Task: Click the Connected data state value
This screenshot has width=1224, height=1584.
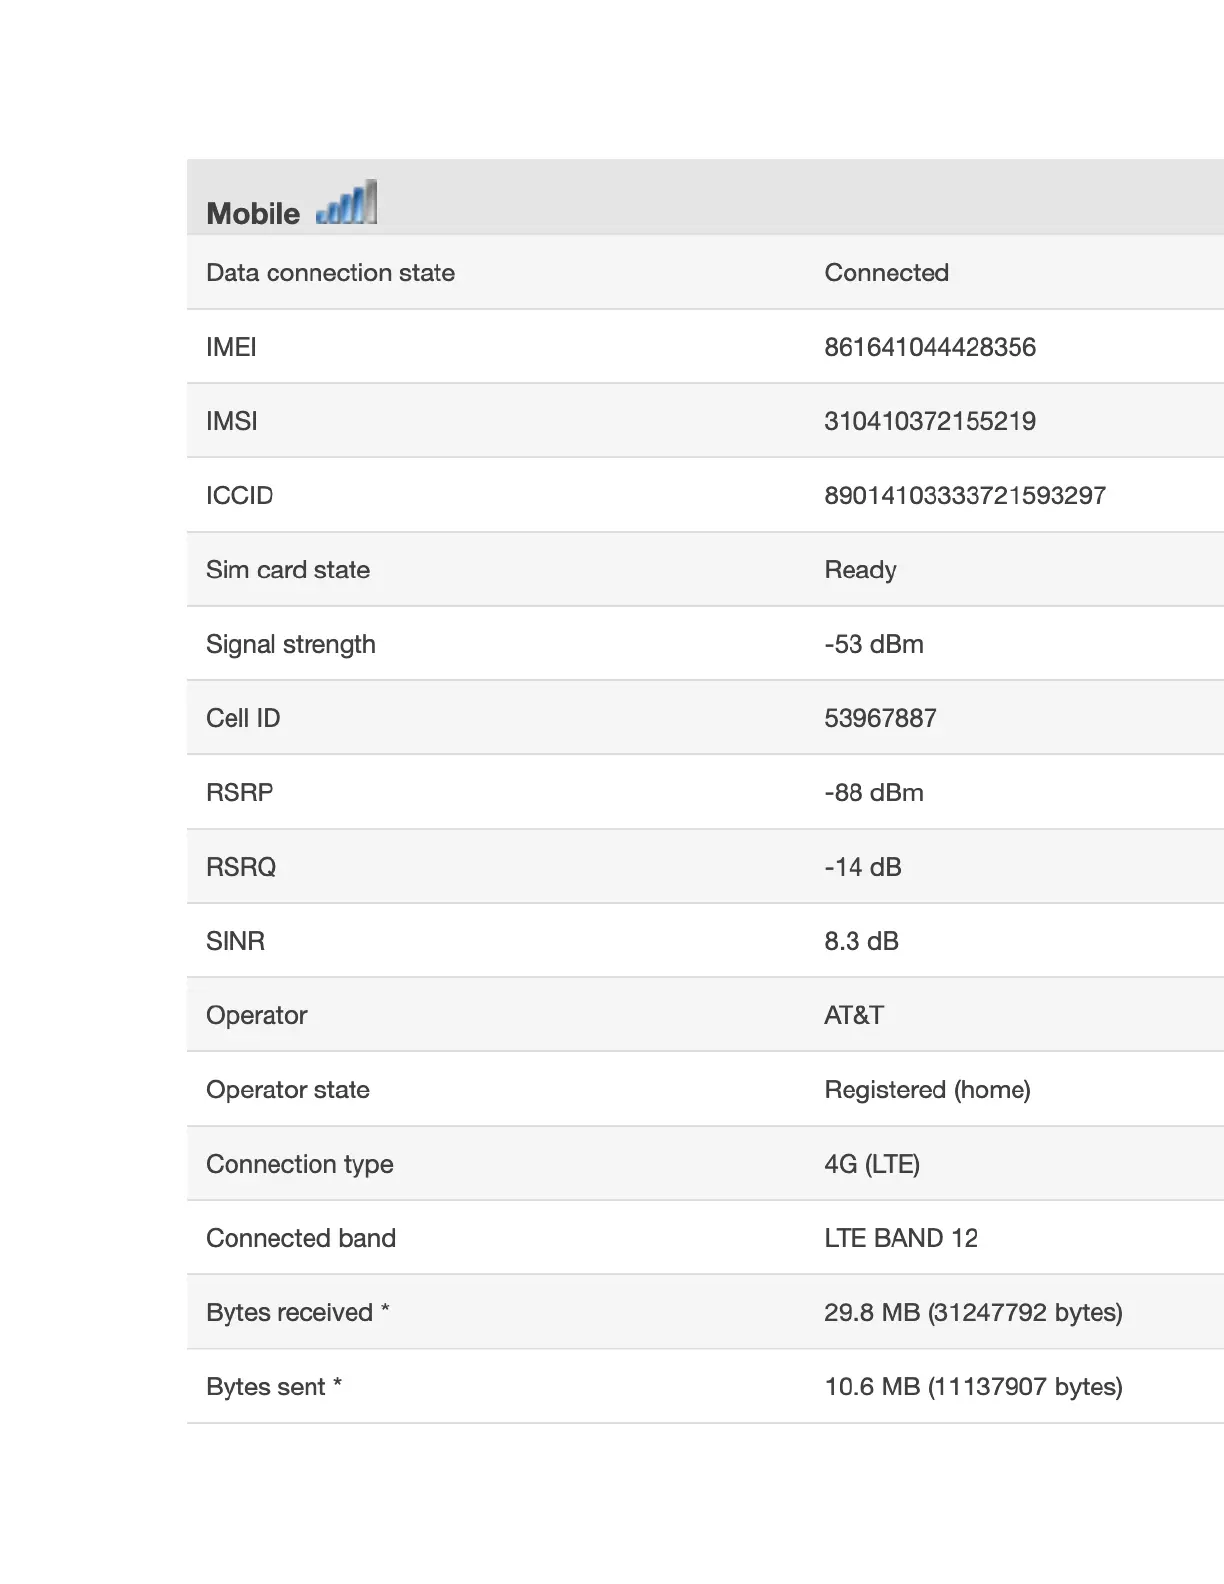Action: pyautogui.click(x=887, y=273)
